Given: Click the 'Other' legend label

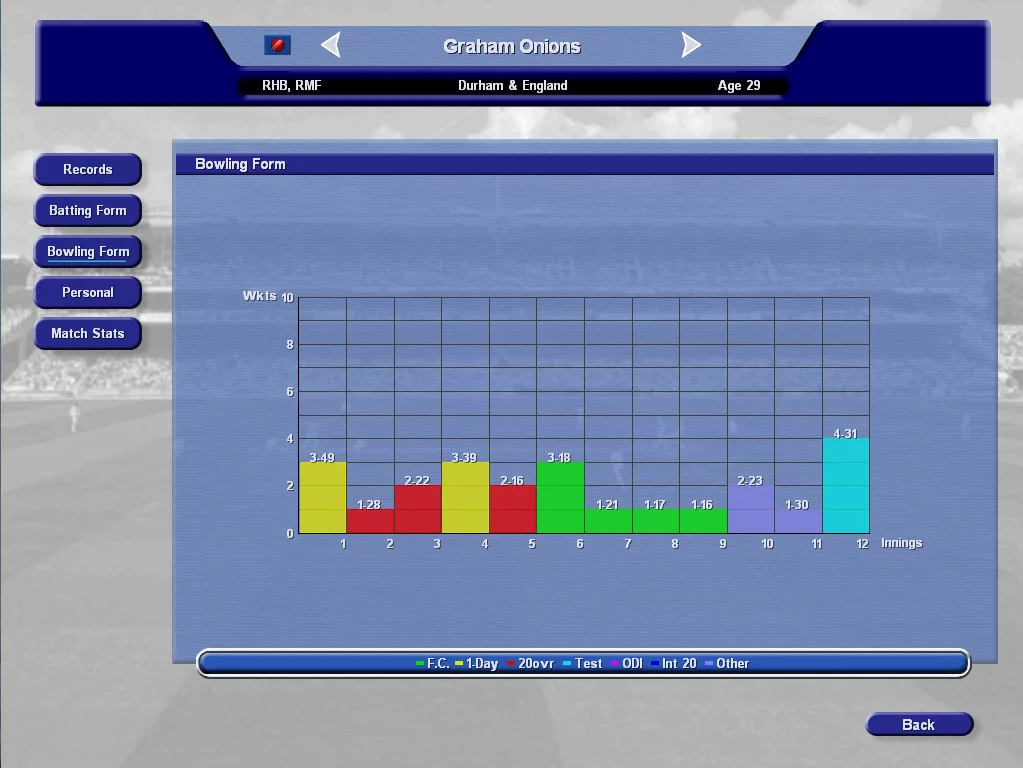Looking at the screenshot, I should [732, 664].
